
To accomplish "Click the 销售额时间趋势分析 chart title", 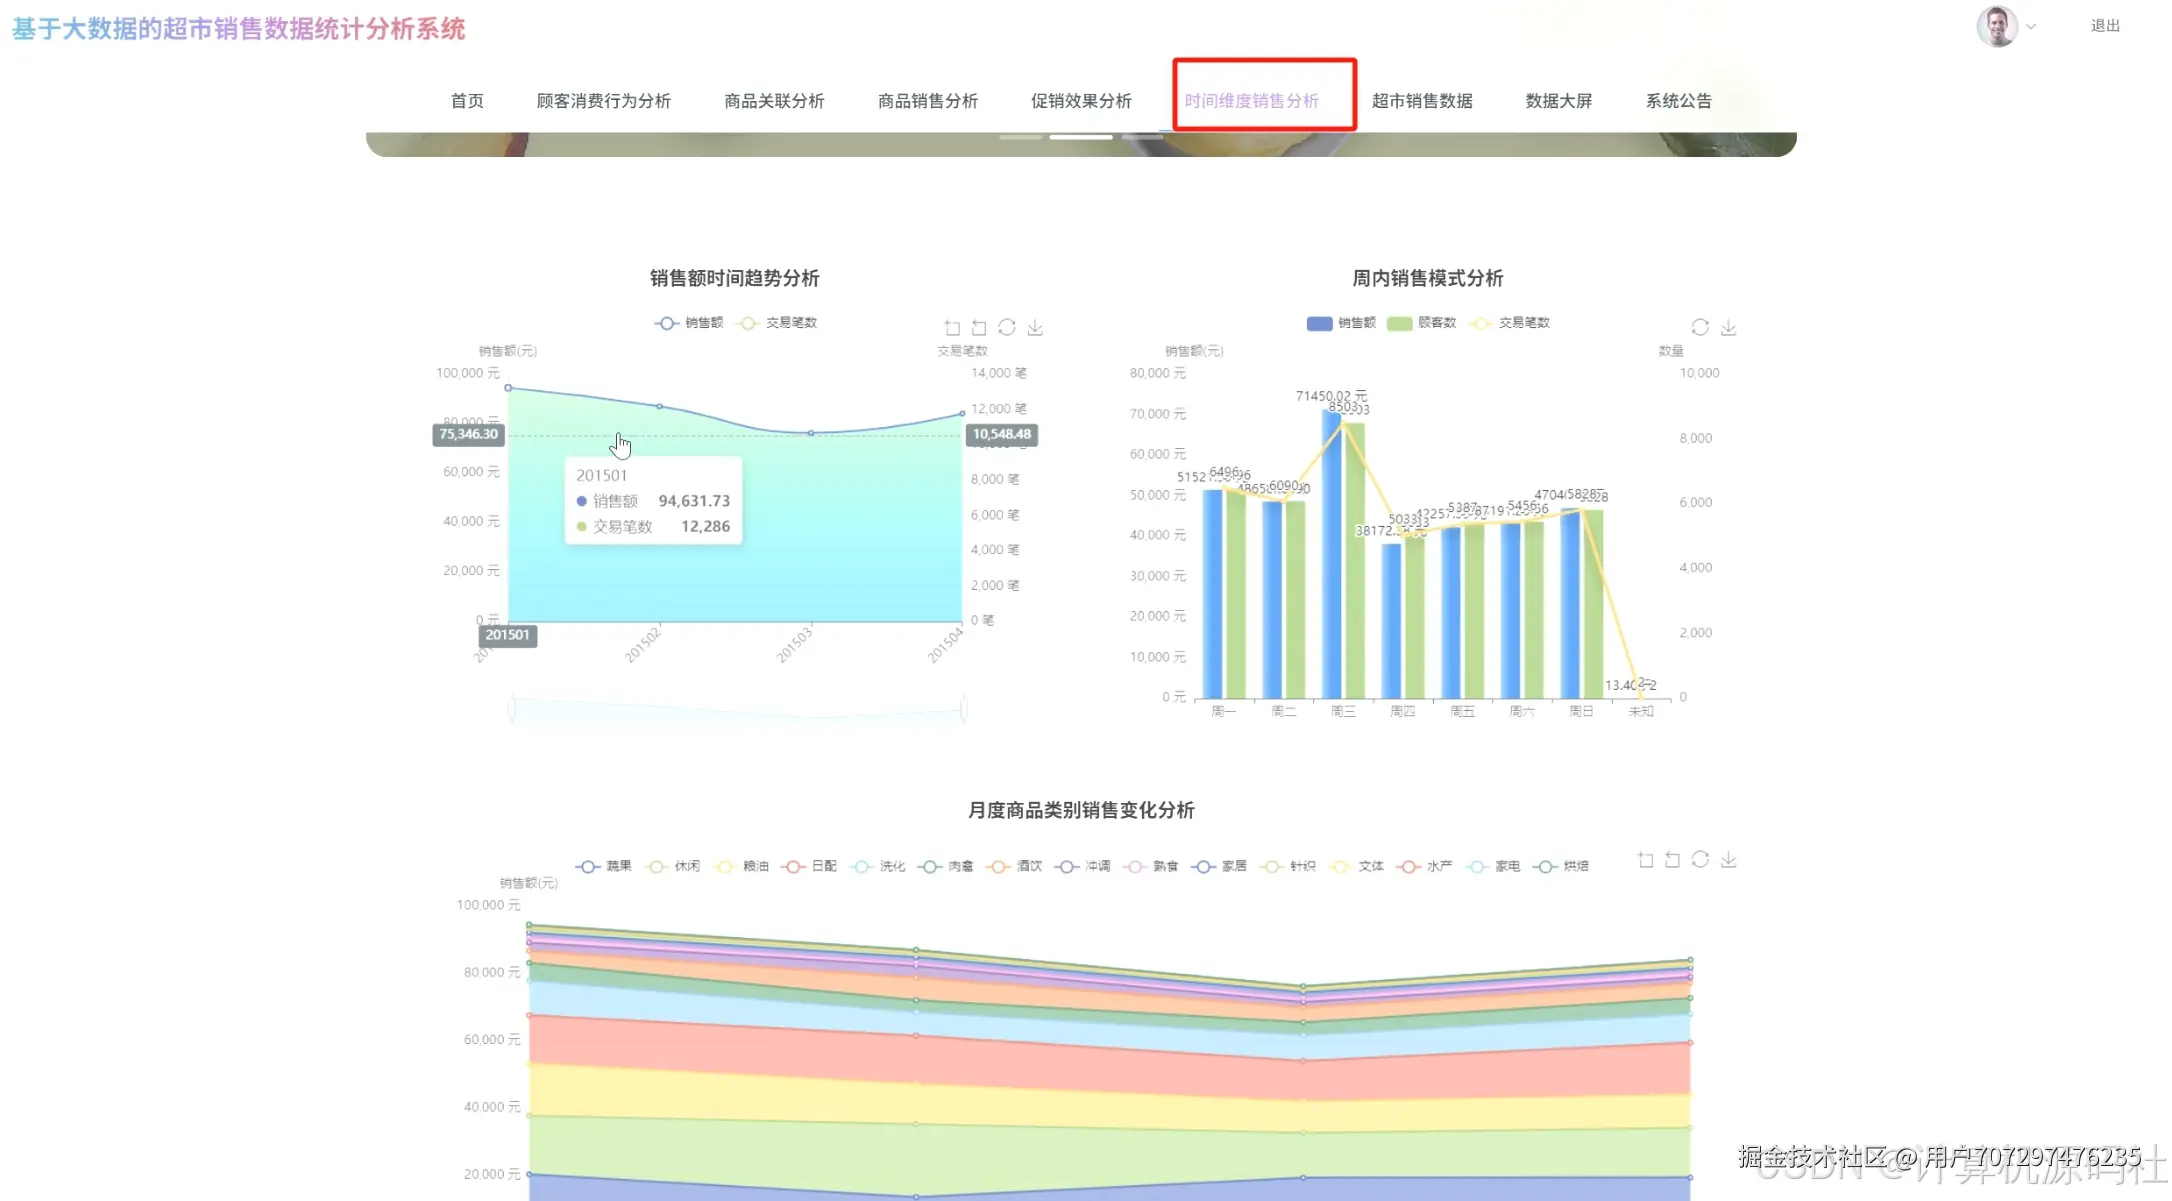I will 735,279.
